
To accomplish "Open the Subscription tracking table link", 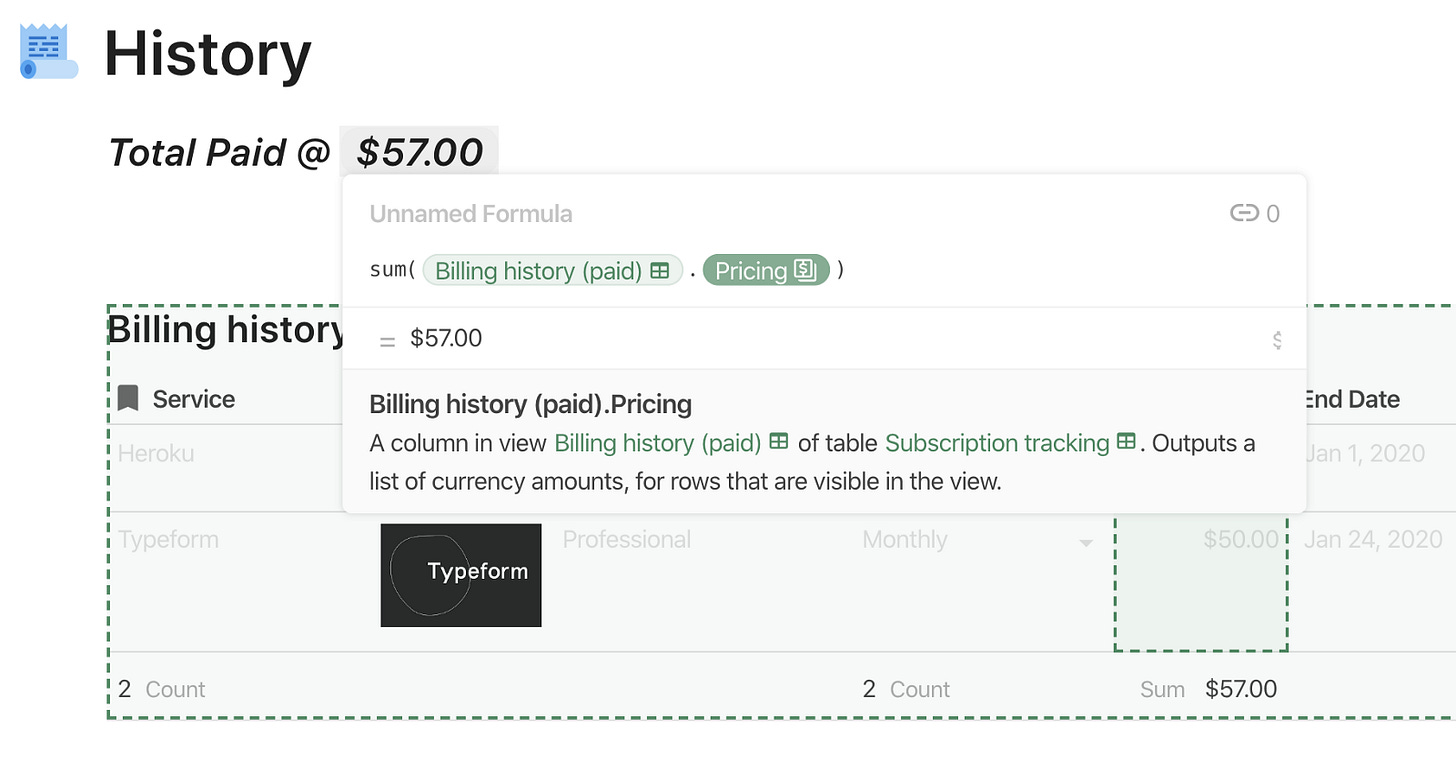I will click(x=997, y=443).
